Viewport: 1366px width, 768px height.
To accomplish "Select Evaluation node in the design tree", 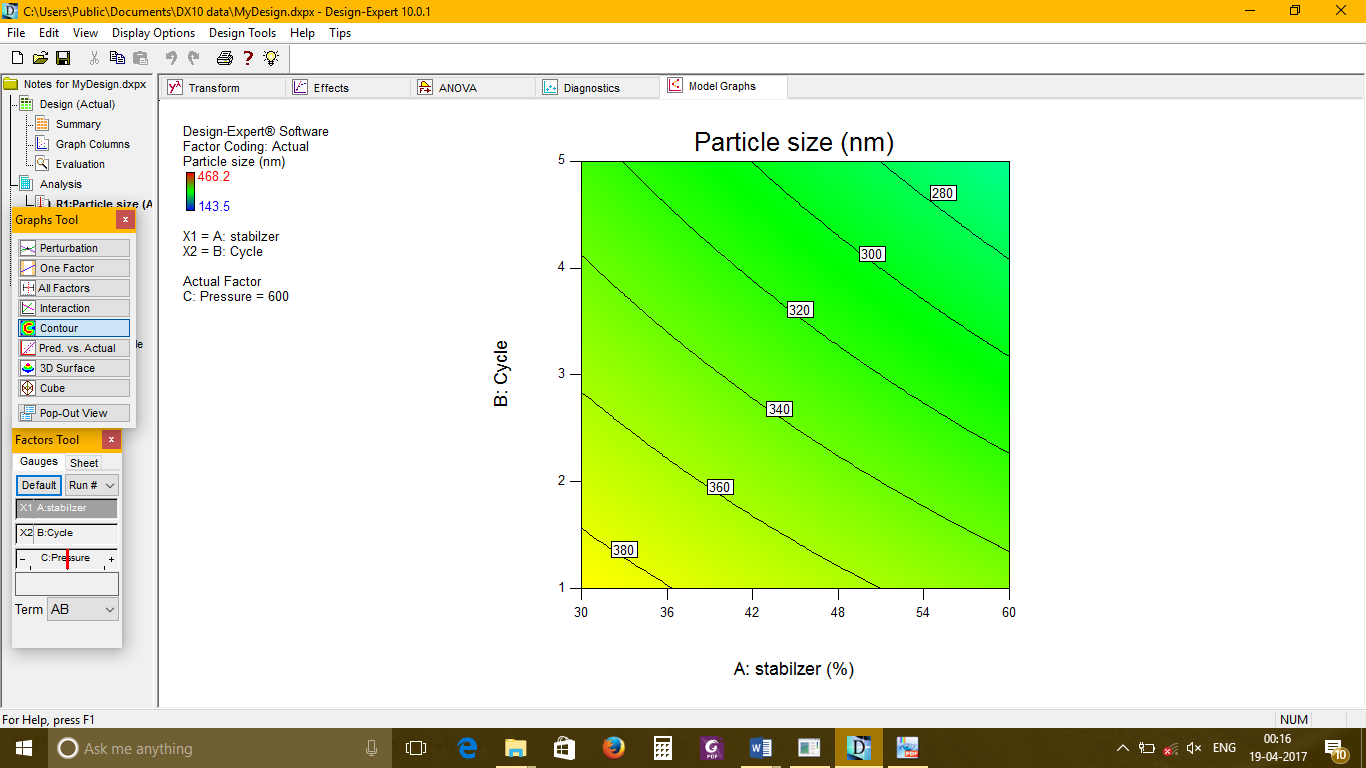I will [79, 164].
